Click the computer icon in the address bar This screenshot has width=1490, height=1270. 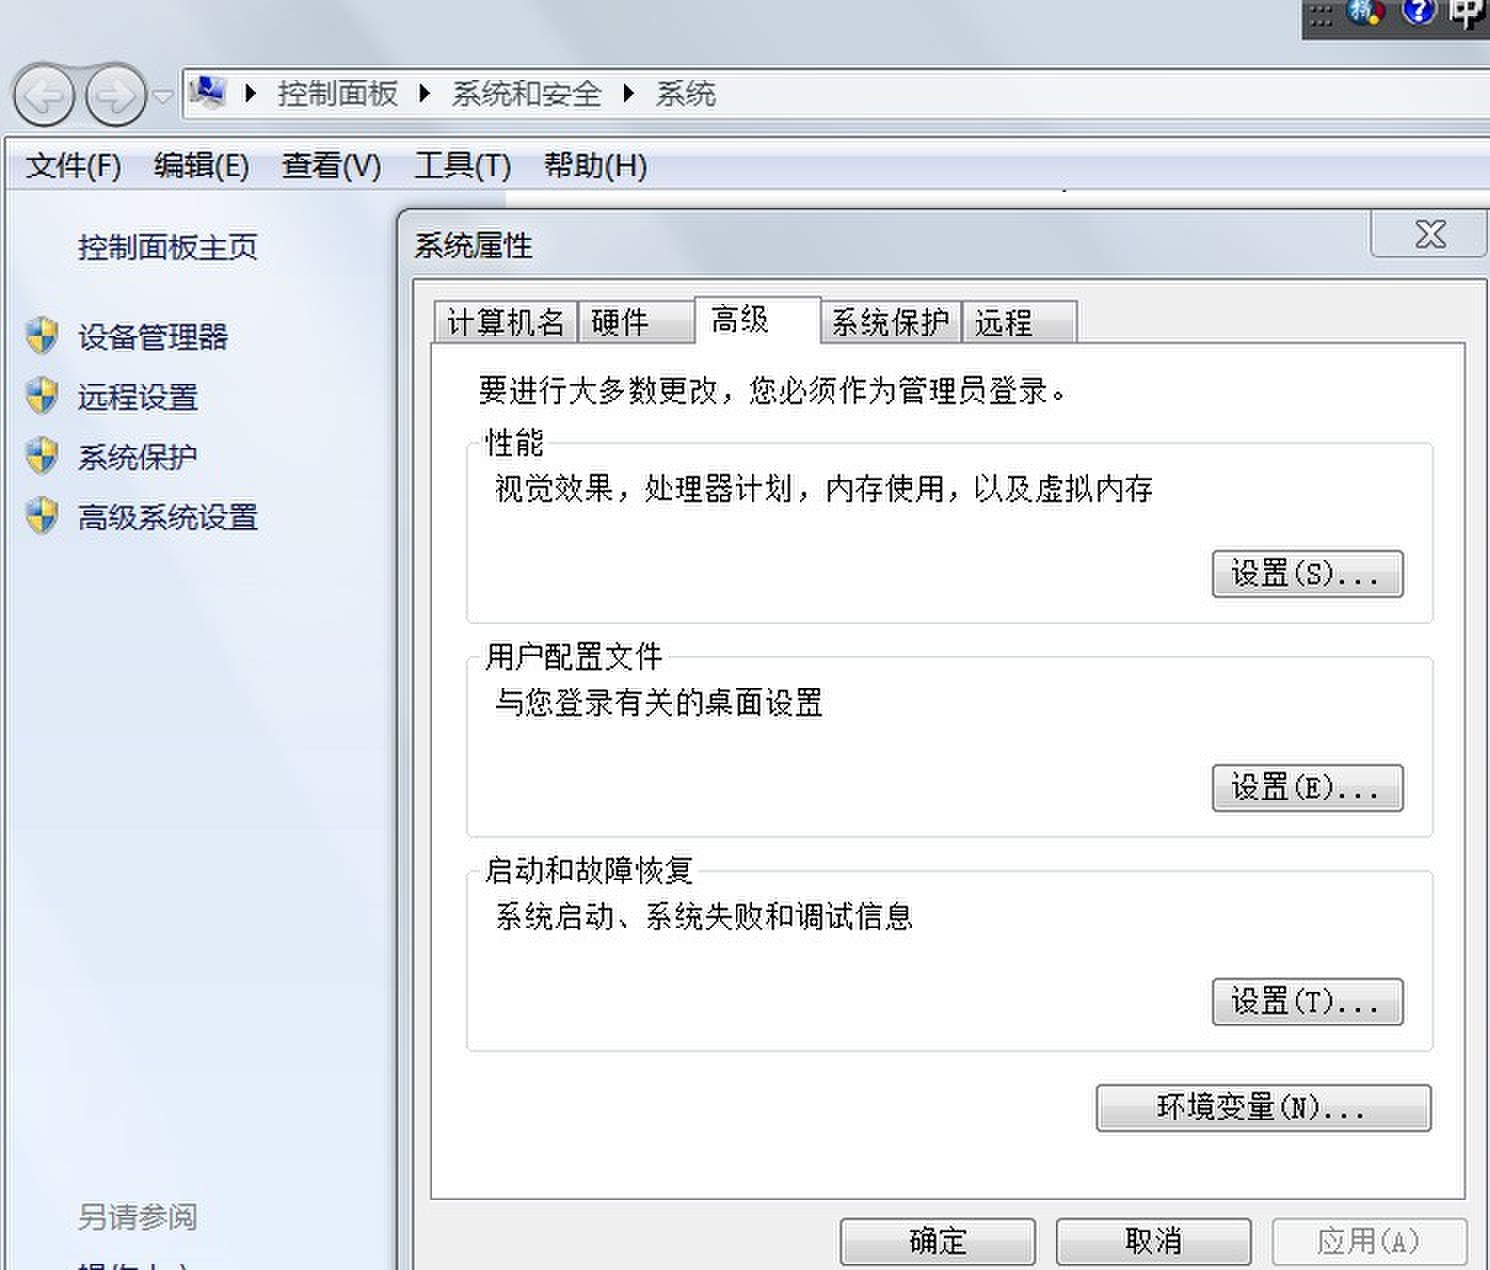click(205, 92)
